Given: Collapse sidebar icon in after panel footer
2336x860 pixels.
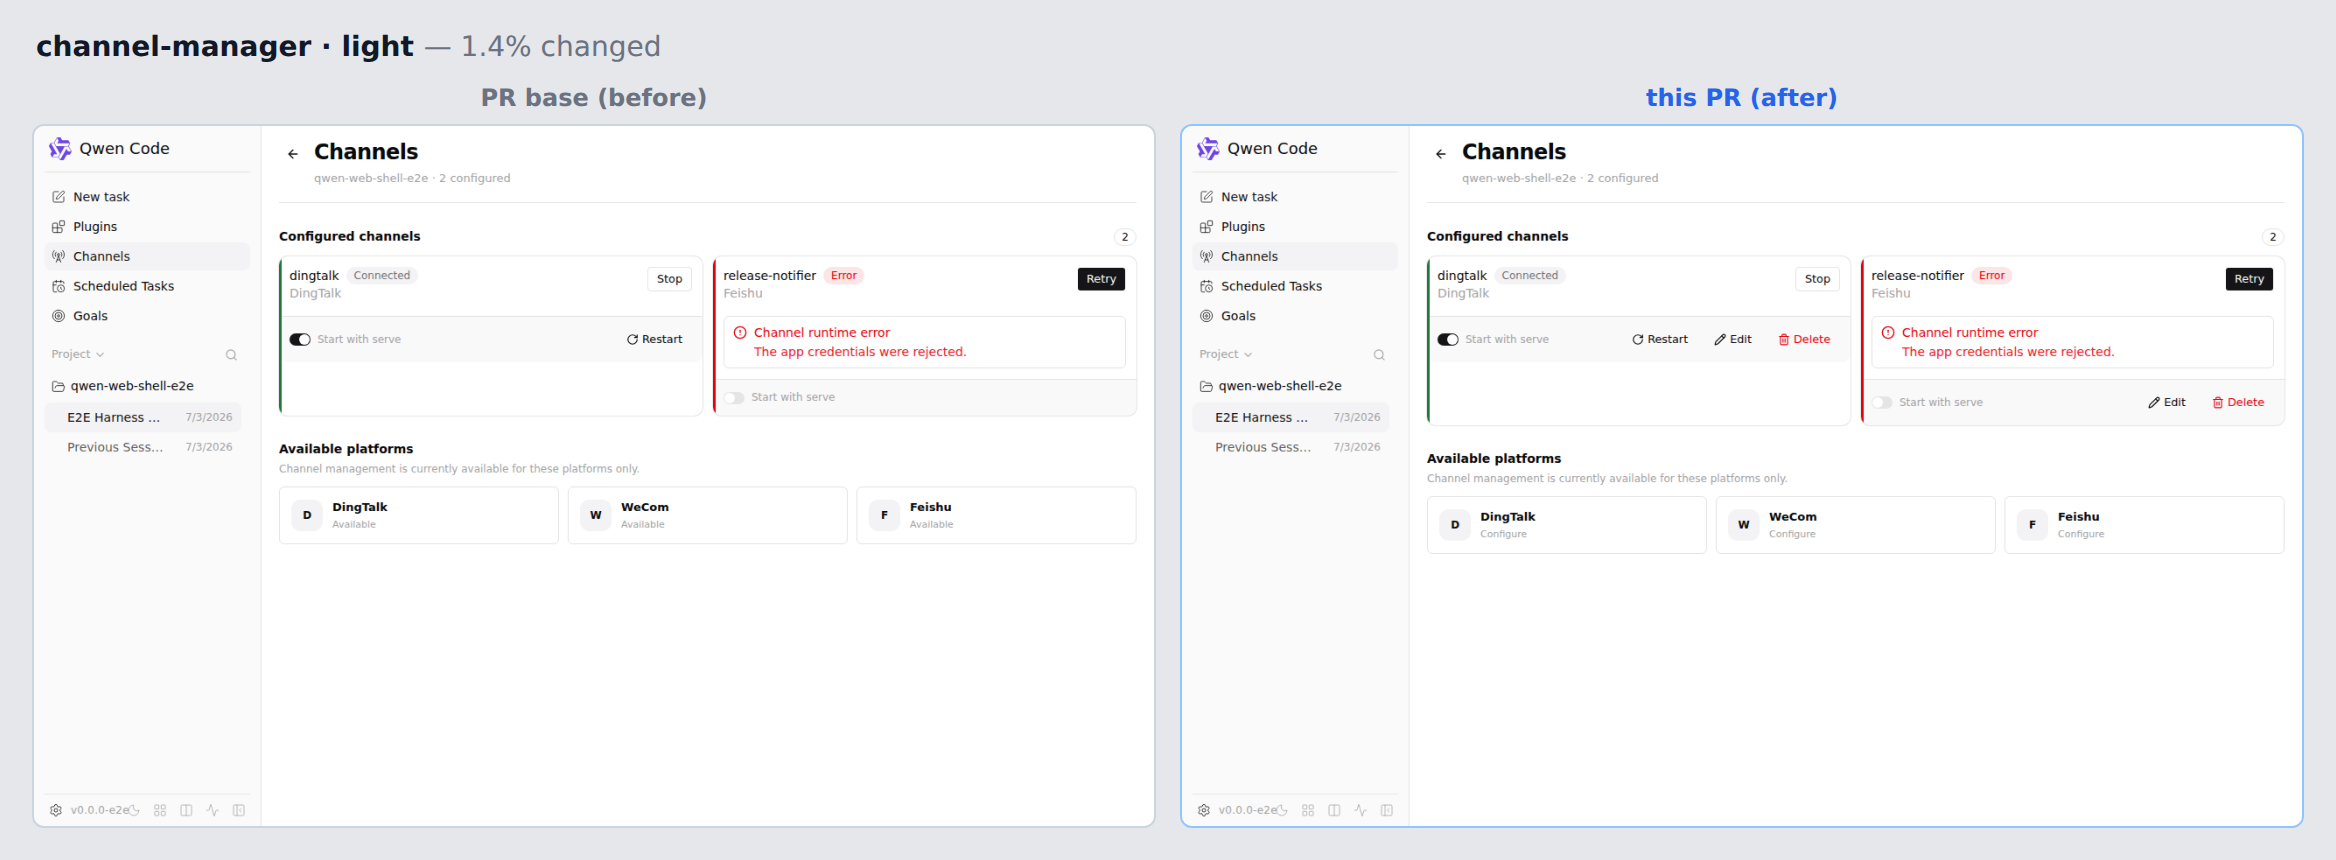Looking at the screenshot, I should coord(1387,810).
